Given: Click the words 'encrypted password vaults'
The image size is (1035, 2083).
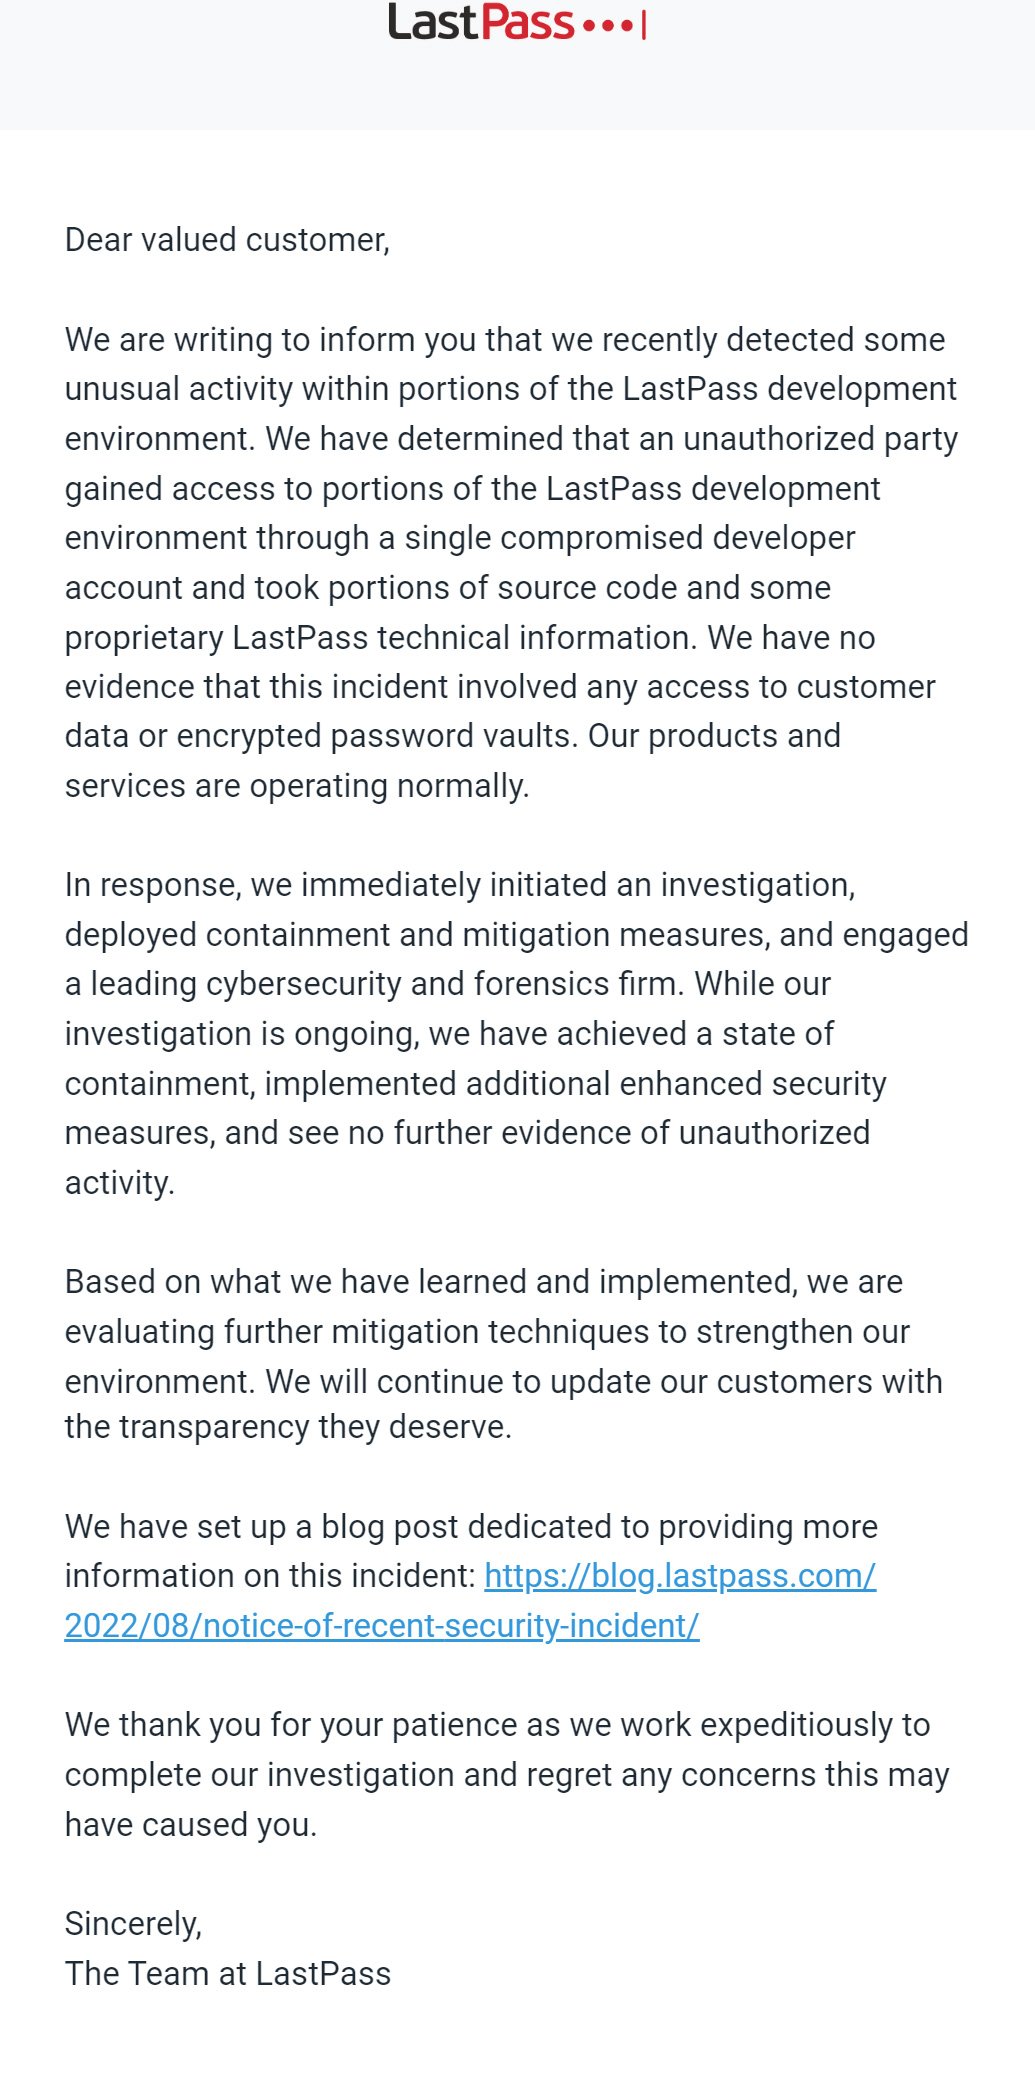Looking at the screenshot, I should [377, 736].
